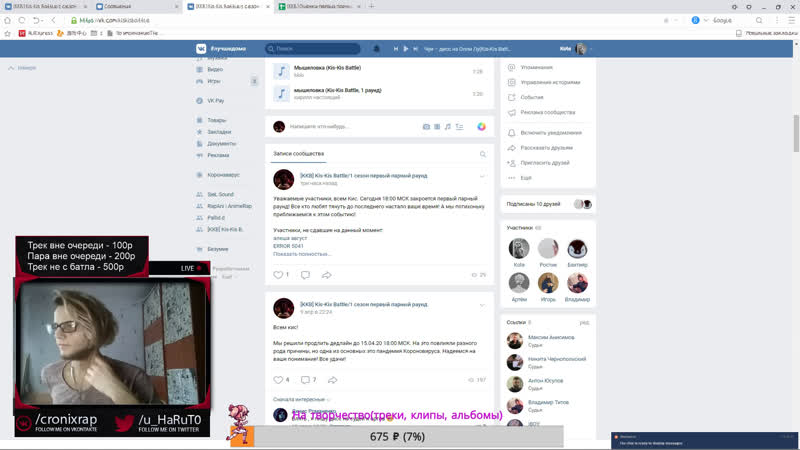800x450 pixels.
Task: Comment on the first wall post
Action: point(305,275)
